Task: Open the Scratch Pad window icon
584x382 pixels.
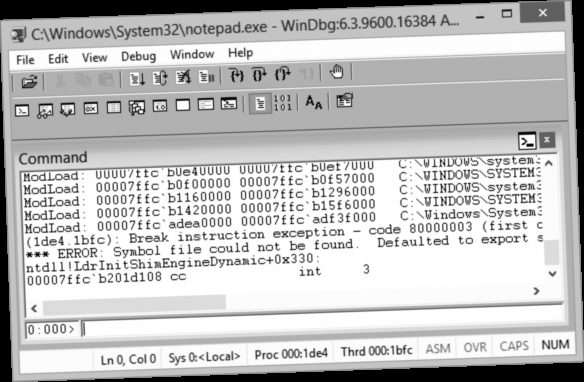Action: click(182, 105)
